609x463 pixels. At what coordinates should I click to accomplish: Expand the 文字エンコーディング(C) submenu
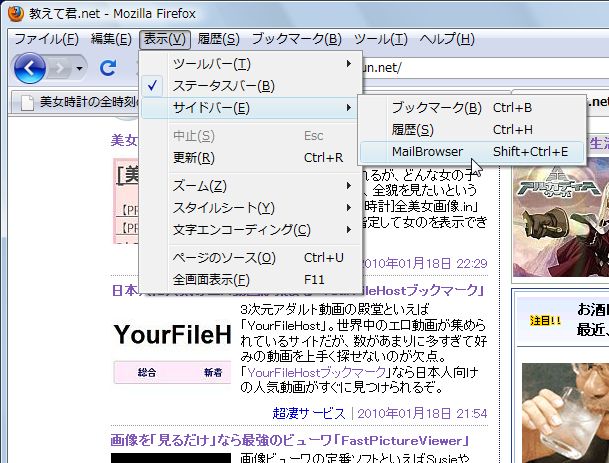click(251, 230)
